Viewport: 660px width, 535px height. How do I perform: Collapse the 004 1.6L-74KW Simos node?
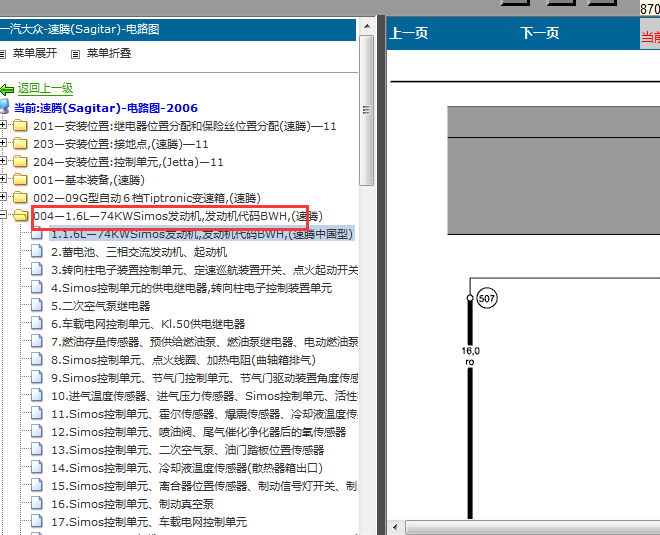point(3,215)
